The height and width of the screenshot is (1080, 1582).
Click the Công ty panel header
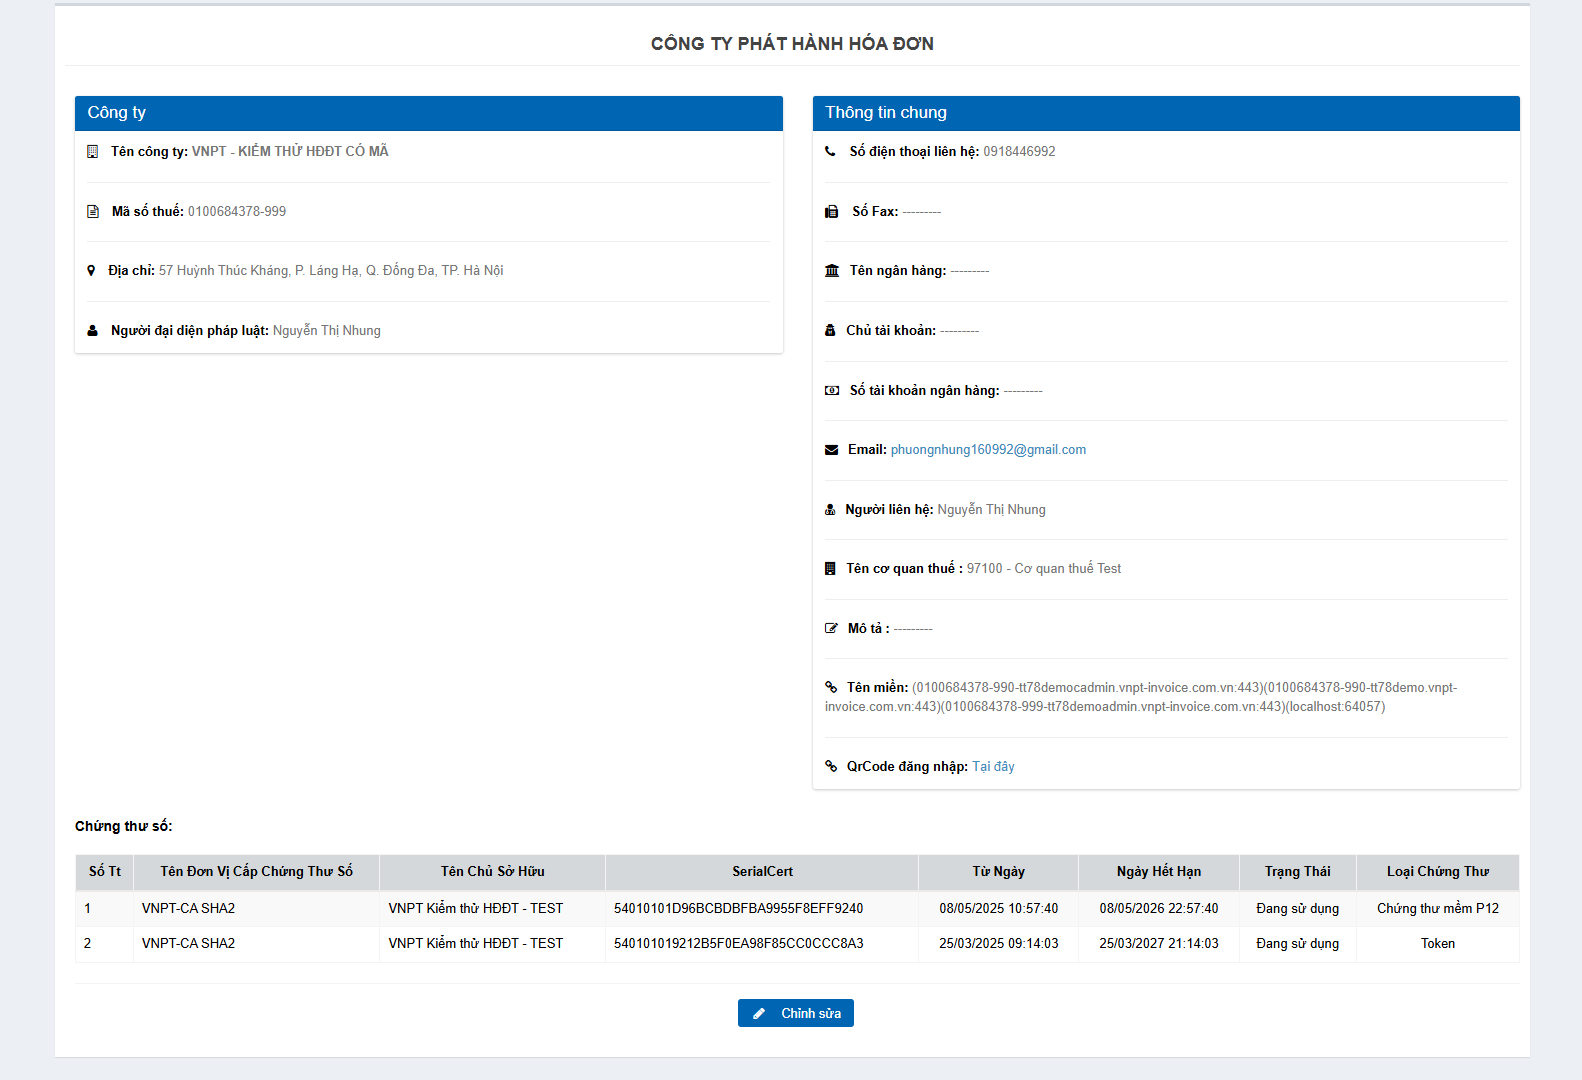pos(429,113)
